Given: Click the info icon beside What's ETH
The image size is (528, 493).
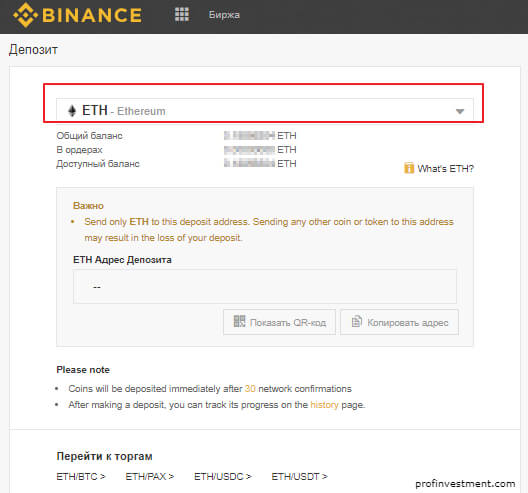Looking at the screenshot, I should click(409, 168).
